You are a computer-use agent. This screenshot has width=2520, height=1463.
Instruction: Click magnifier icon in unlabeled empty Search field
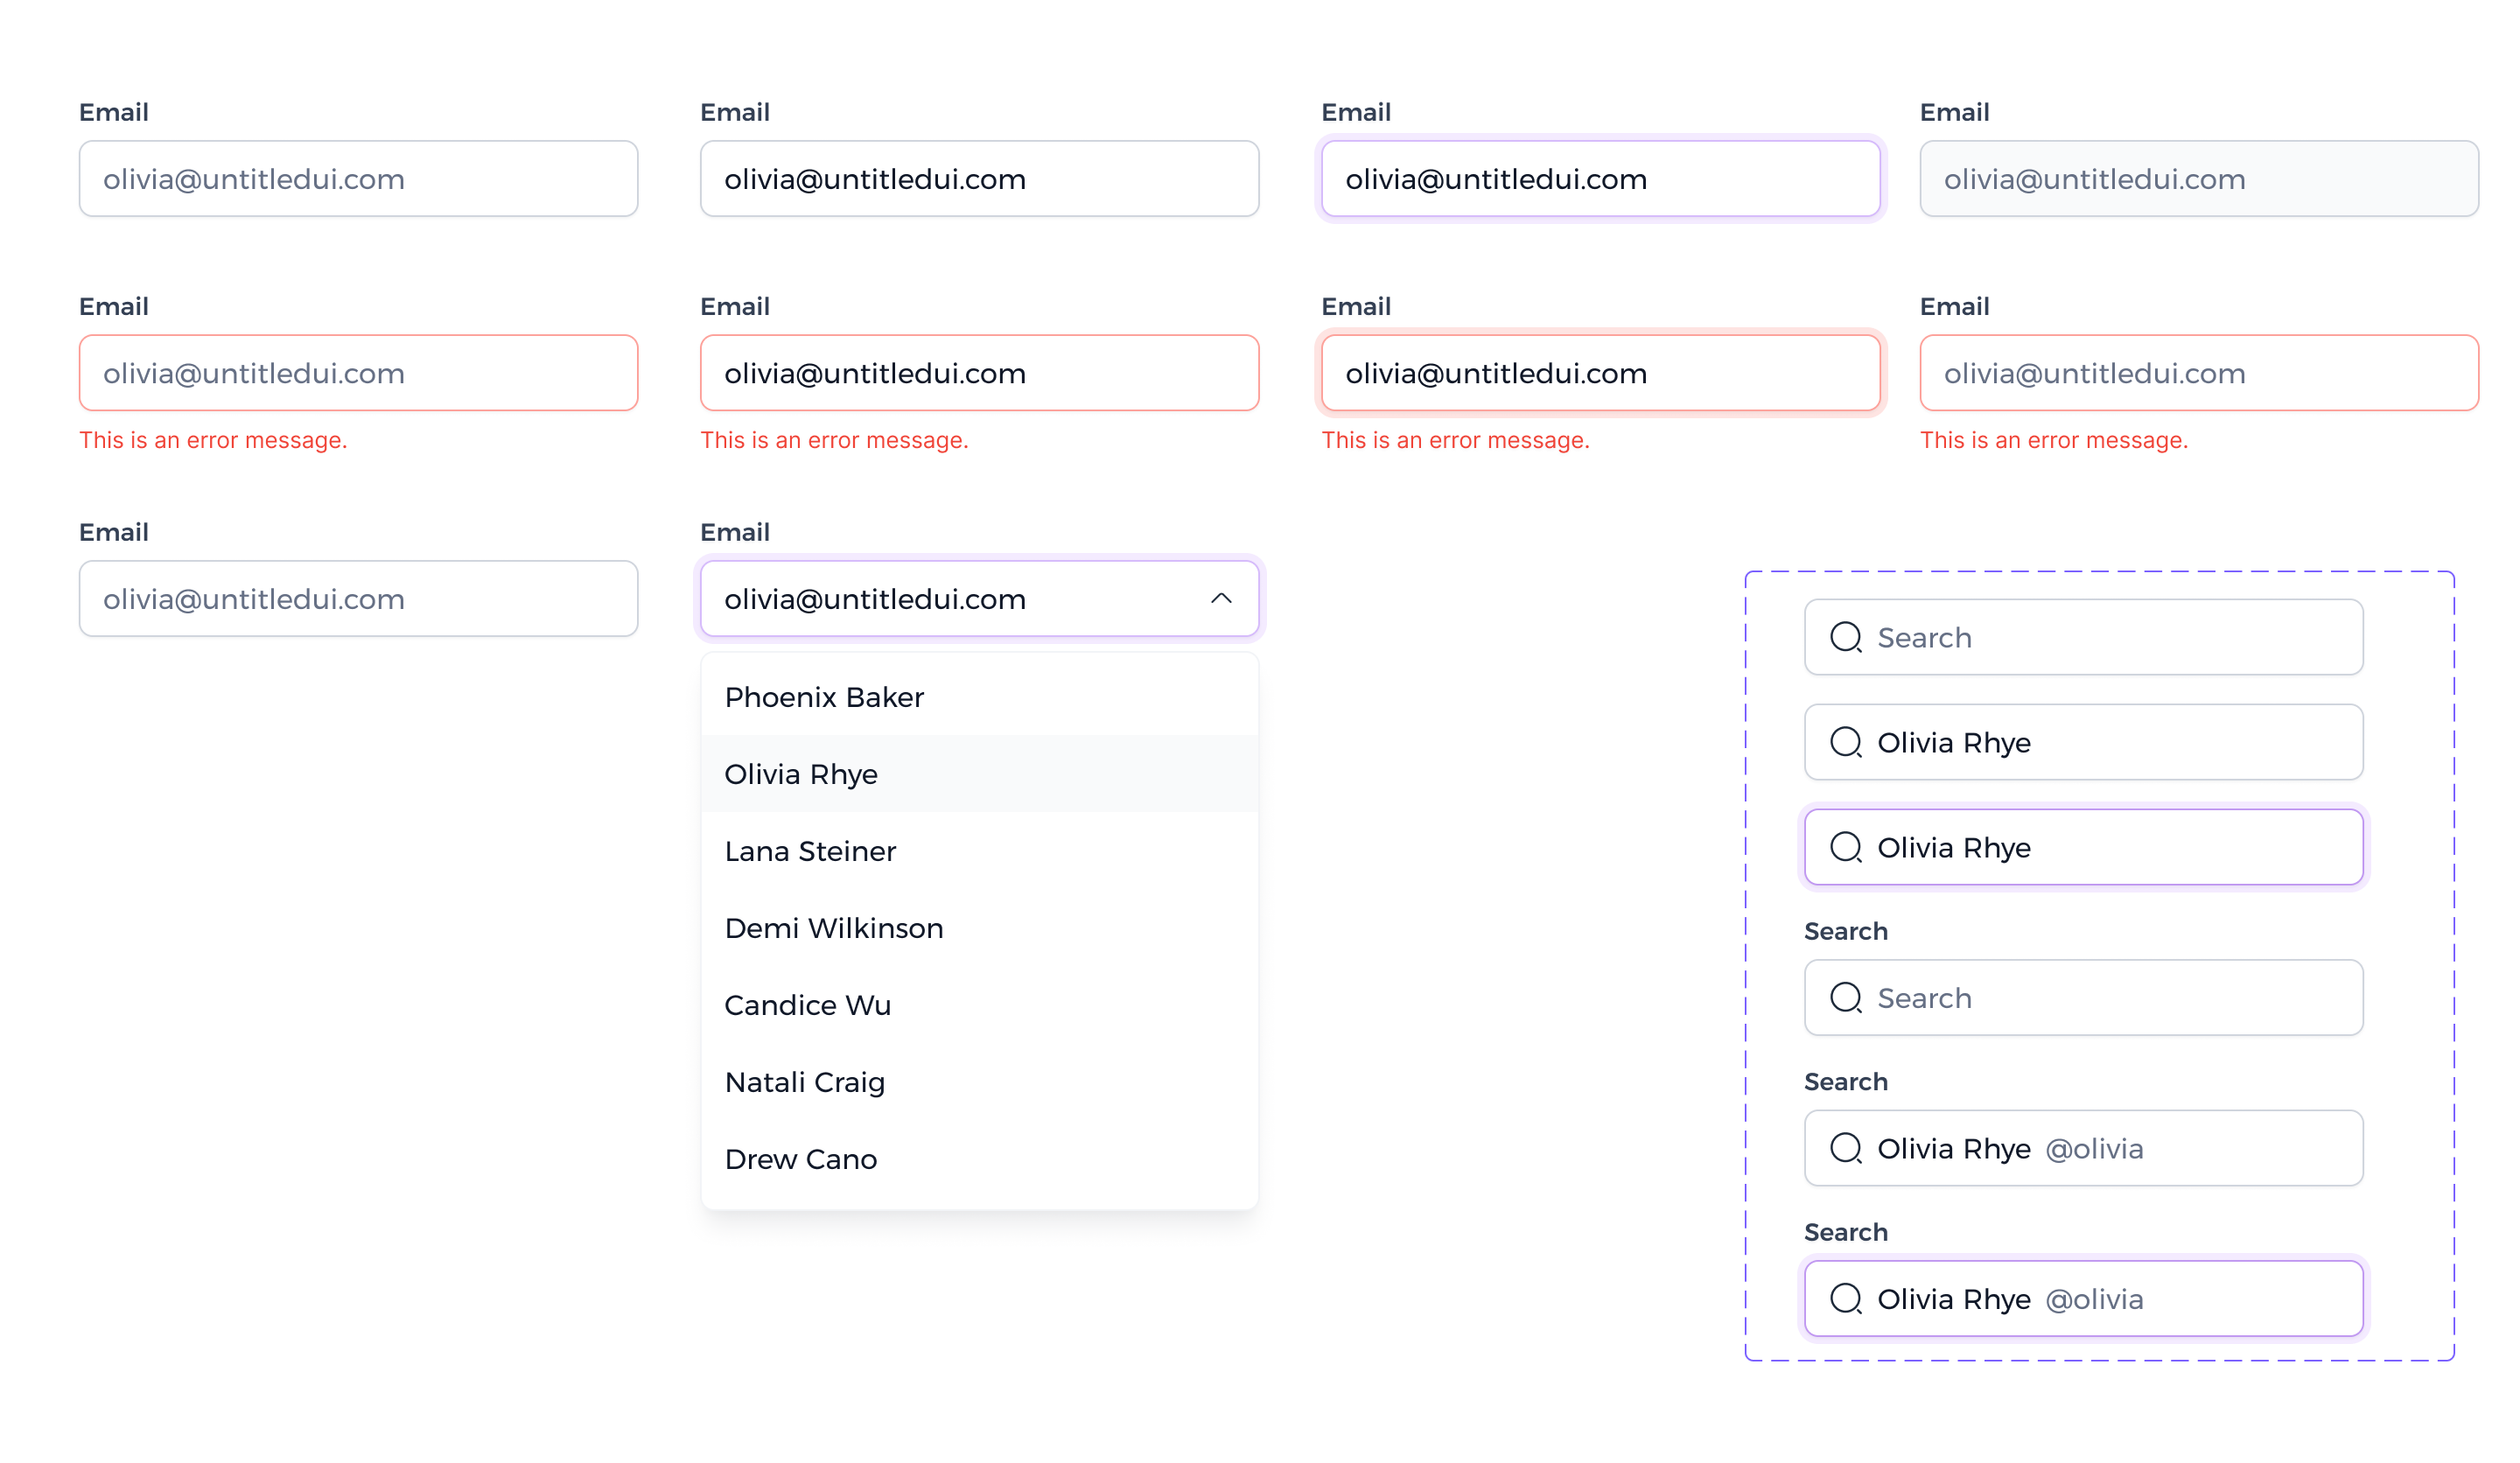[x=1845, y=637]
